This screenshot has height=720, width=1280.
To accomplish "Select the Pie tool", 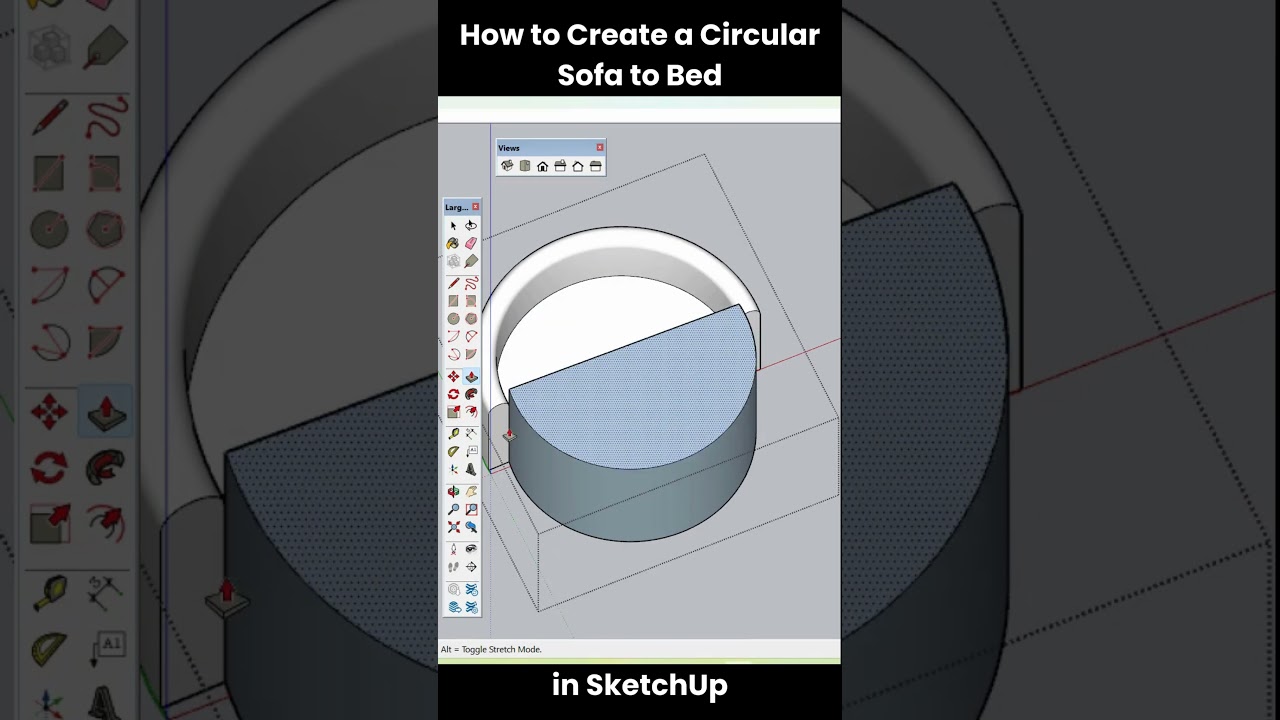I will point(471,354).
